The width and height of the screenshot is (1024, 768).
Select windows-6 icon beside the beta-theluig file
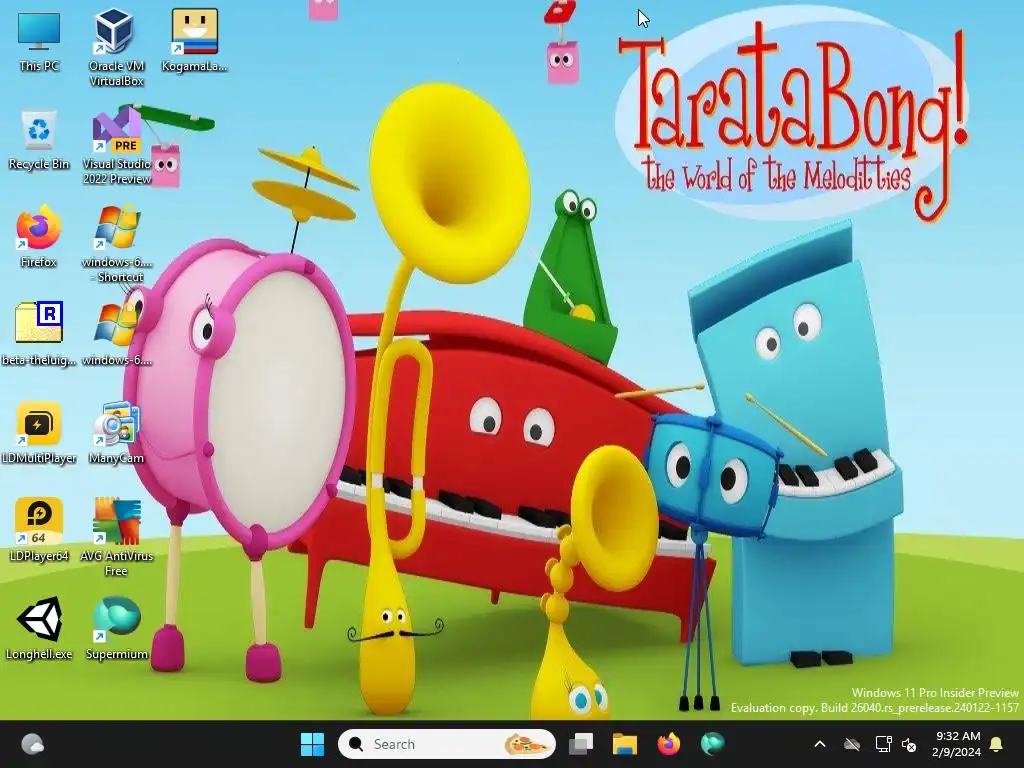coord(117,333)
